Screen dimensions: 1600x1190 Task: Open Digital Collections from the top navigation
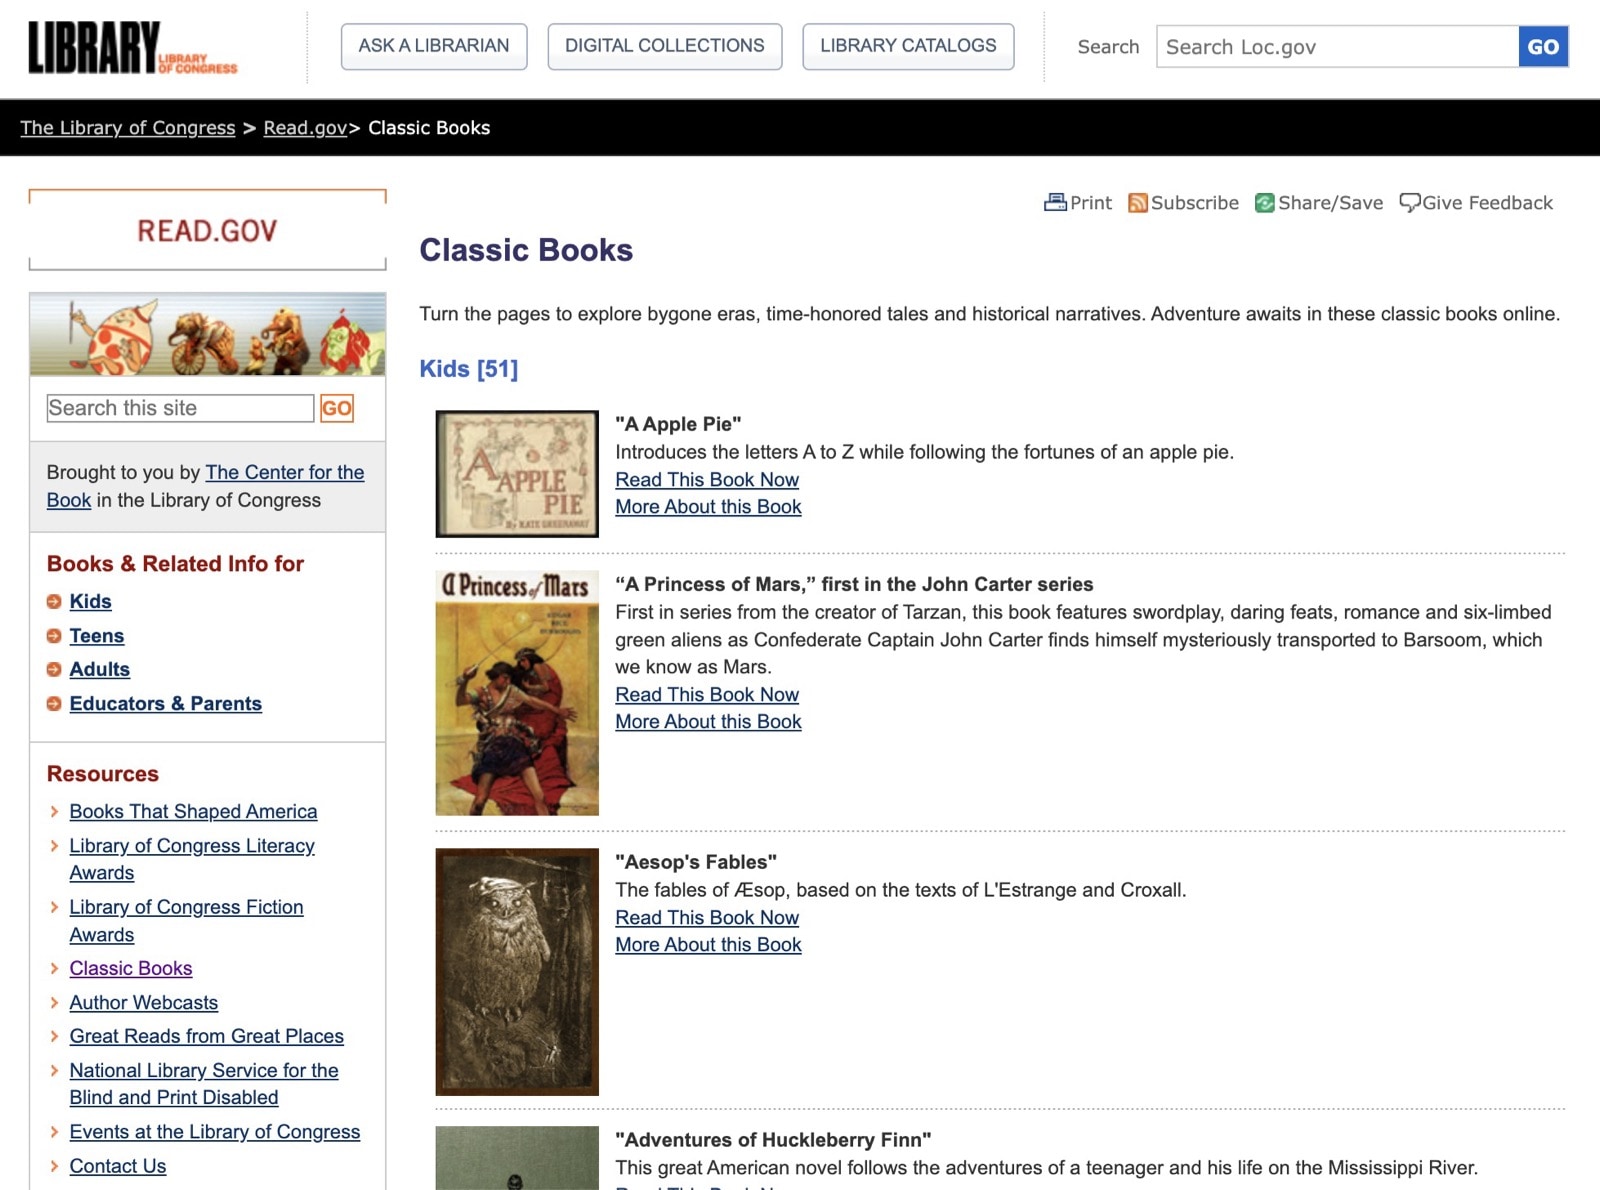[664, 46]
